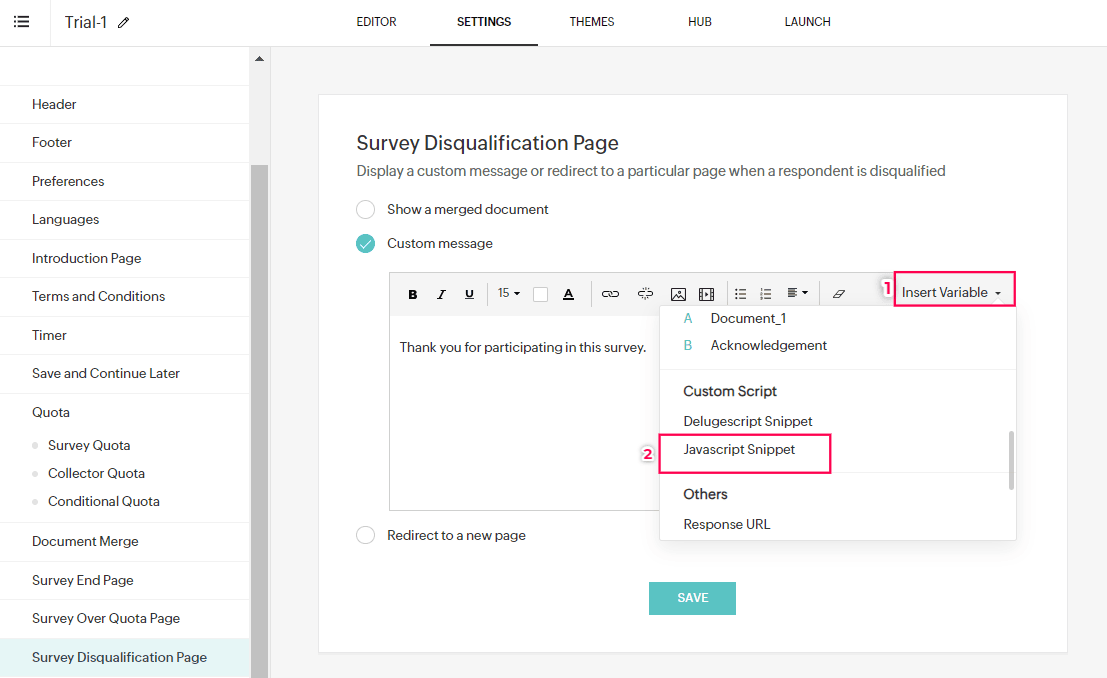Insert an image into the message
This screenshot has height=678, width=1107.
point(678,294)
